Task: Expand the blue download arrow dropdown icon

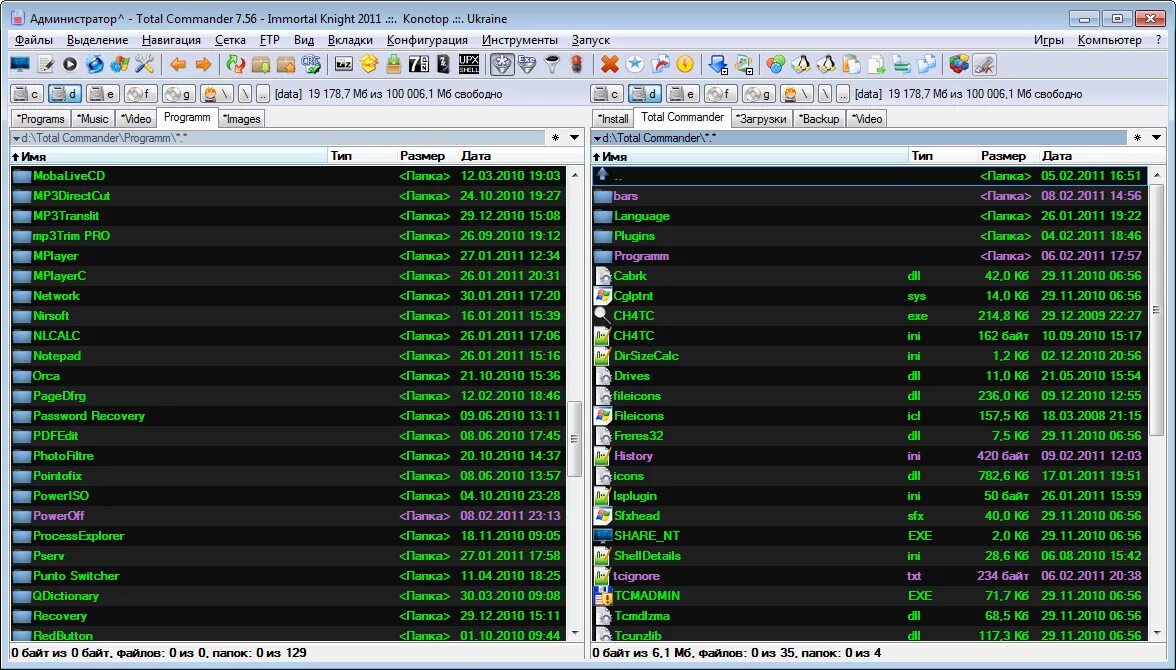Action: 718,65
